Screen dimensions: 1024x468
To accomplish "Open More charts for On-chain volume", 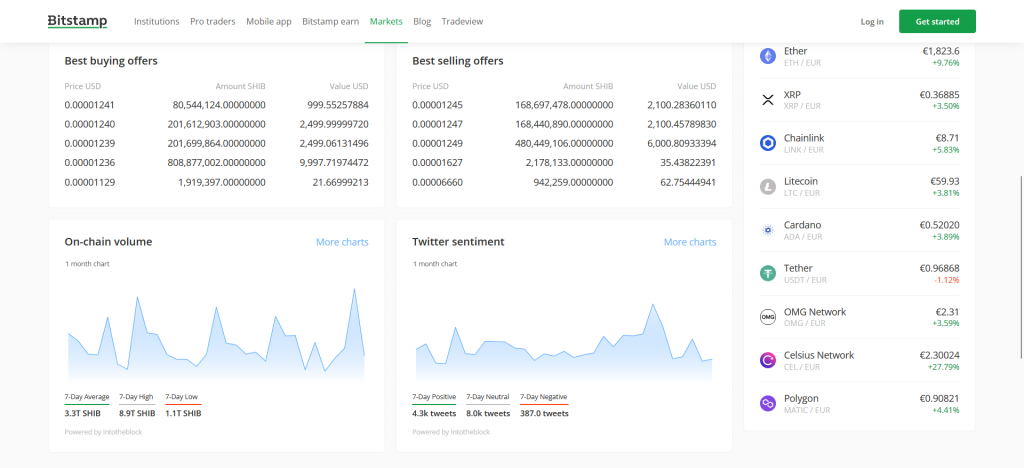I will tap(342, 242).
